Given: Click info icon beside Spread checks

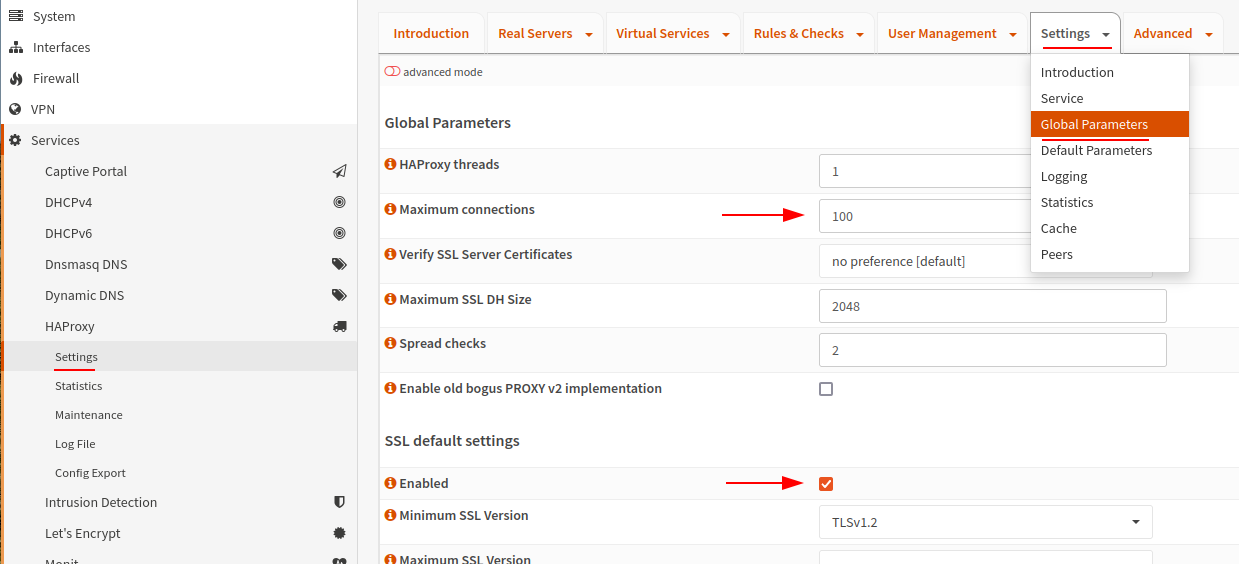Looking at the screenshot, I should coord(391,343).
